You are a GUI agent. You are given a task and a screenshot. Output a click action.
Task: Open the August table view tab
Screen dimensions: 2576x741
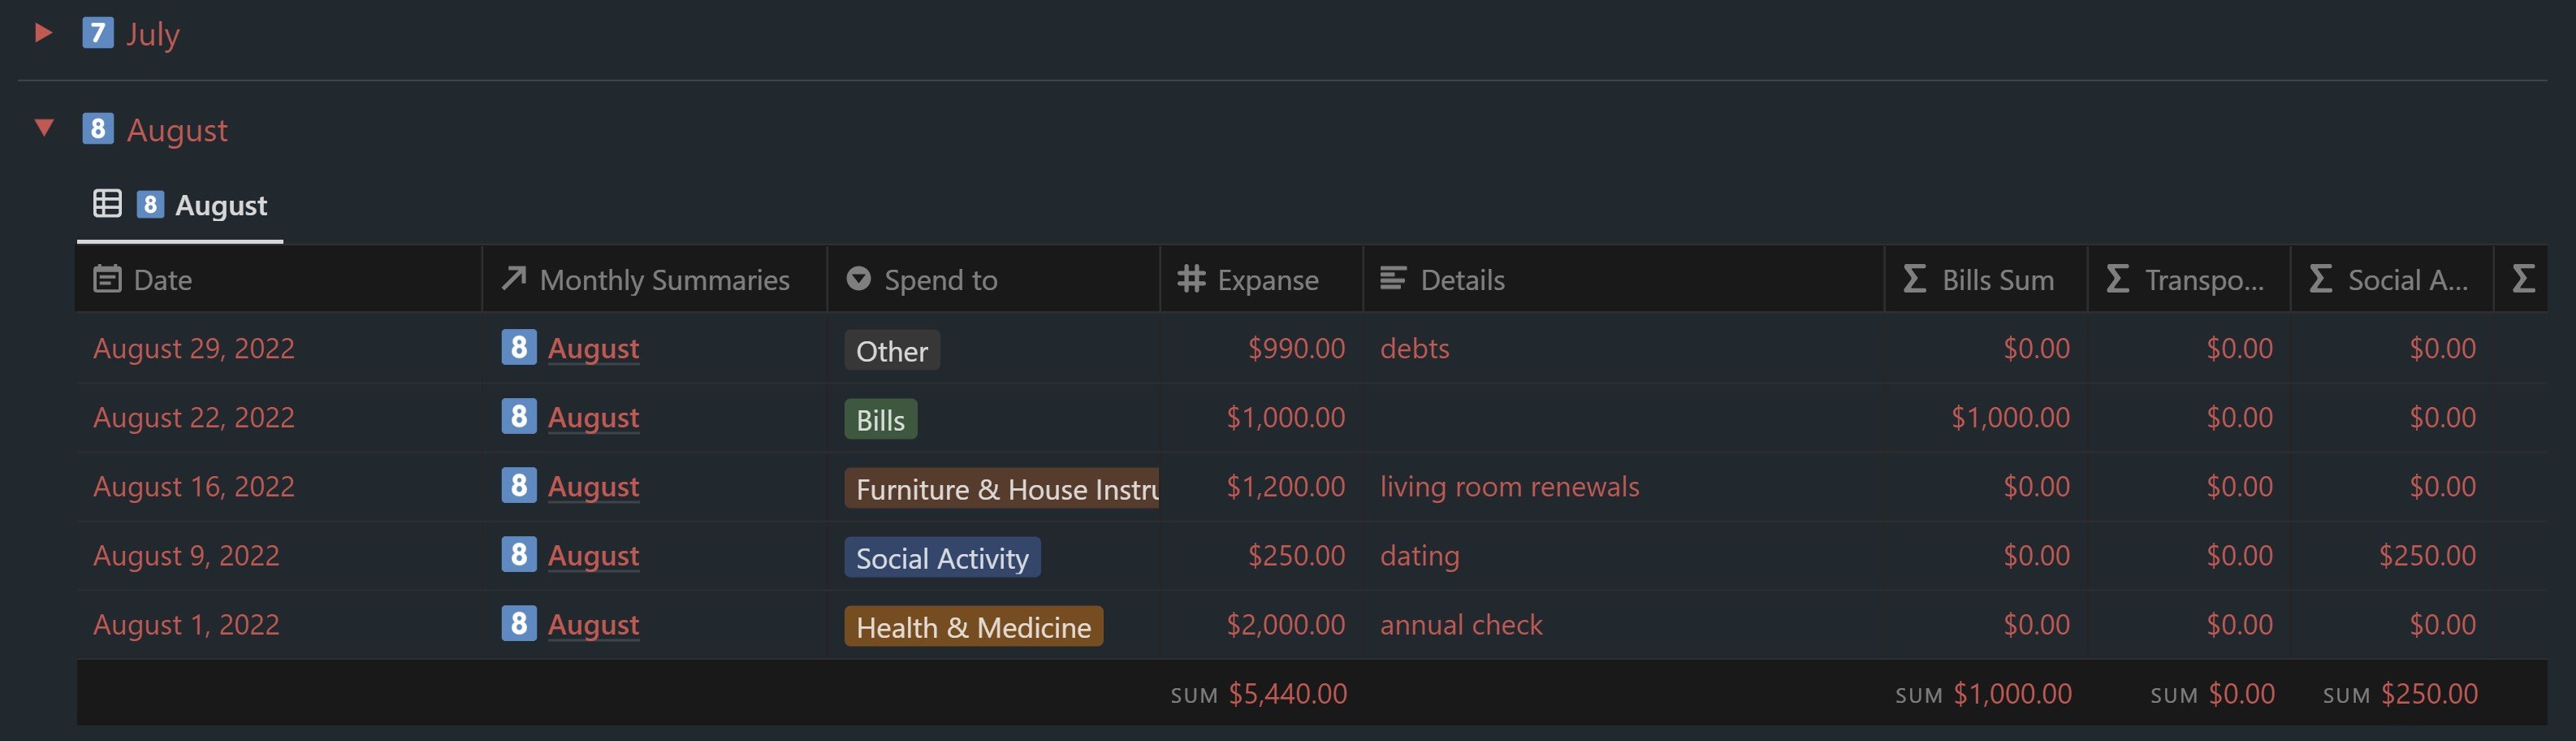(x=181, y=205)
